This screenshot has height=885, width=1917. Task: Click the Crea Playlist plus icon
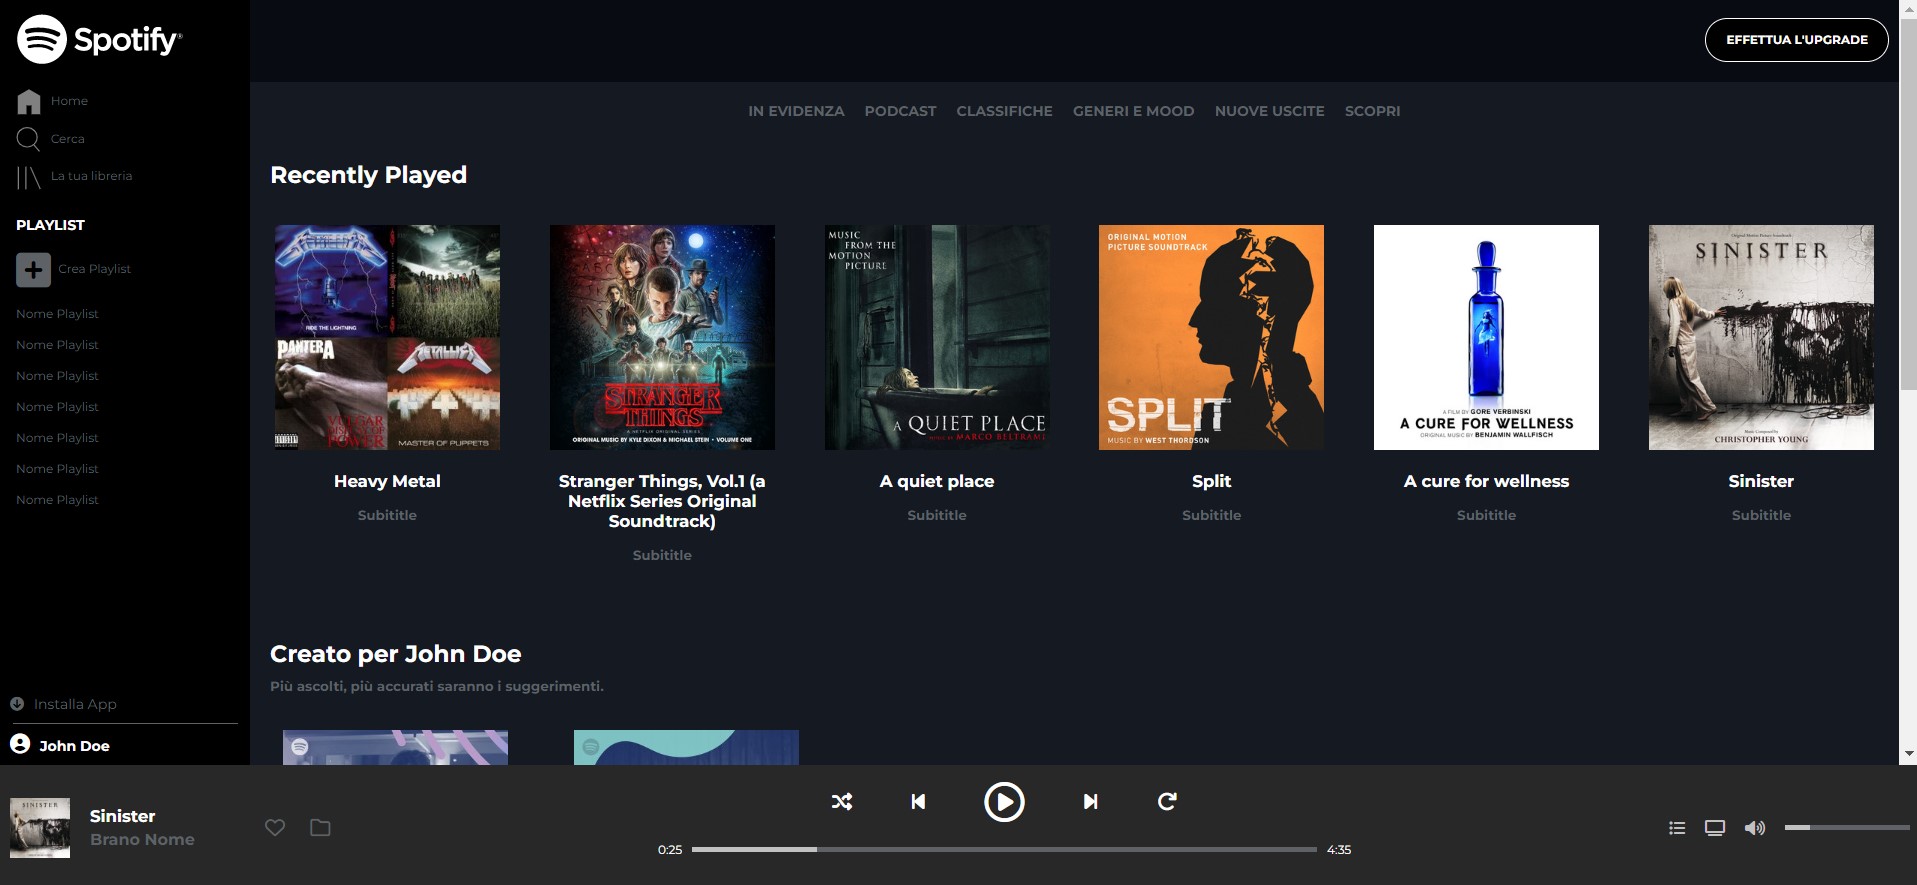click(x=33, y=269)
